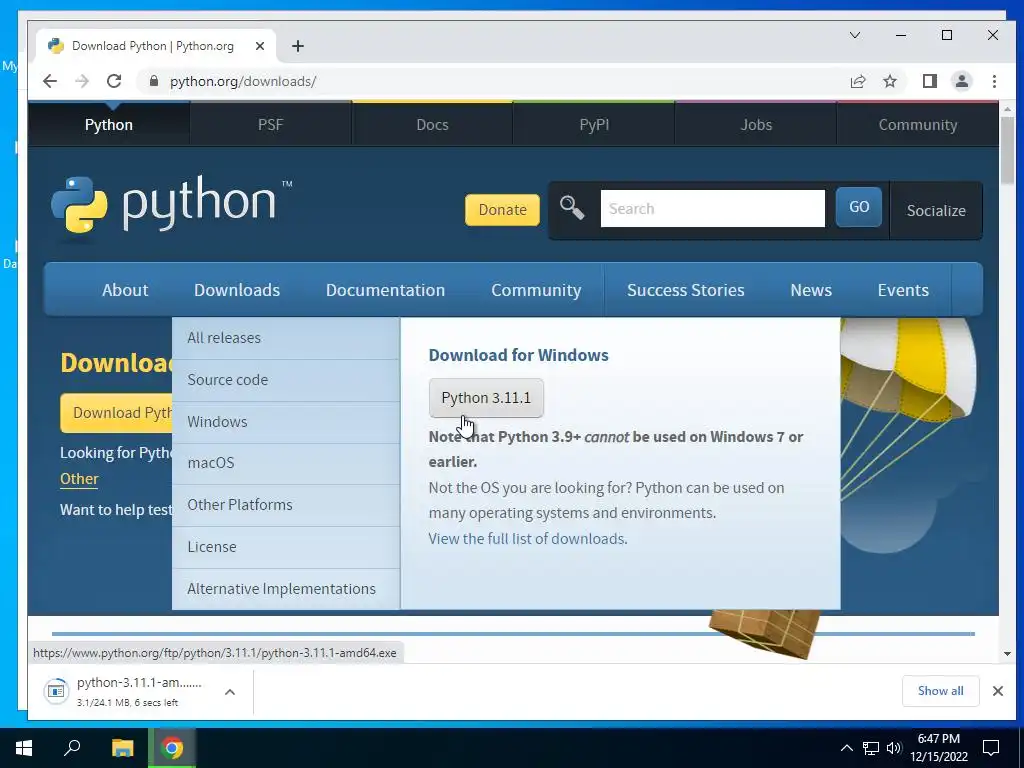Choose All releases in dropdown
The image size is (1024, 768).
click(x=286, y=338)
